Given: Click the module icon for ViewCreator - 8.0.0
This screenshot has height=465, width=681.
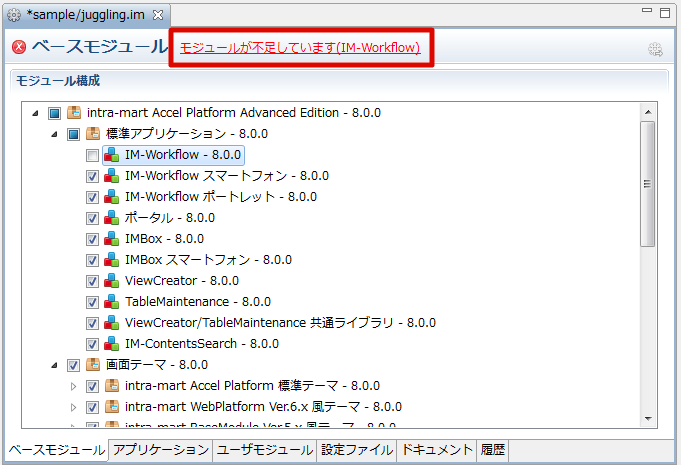Looking at the screenshot, I should 112,281.
